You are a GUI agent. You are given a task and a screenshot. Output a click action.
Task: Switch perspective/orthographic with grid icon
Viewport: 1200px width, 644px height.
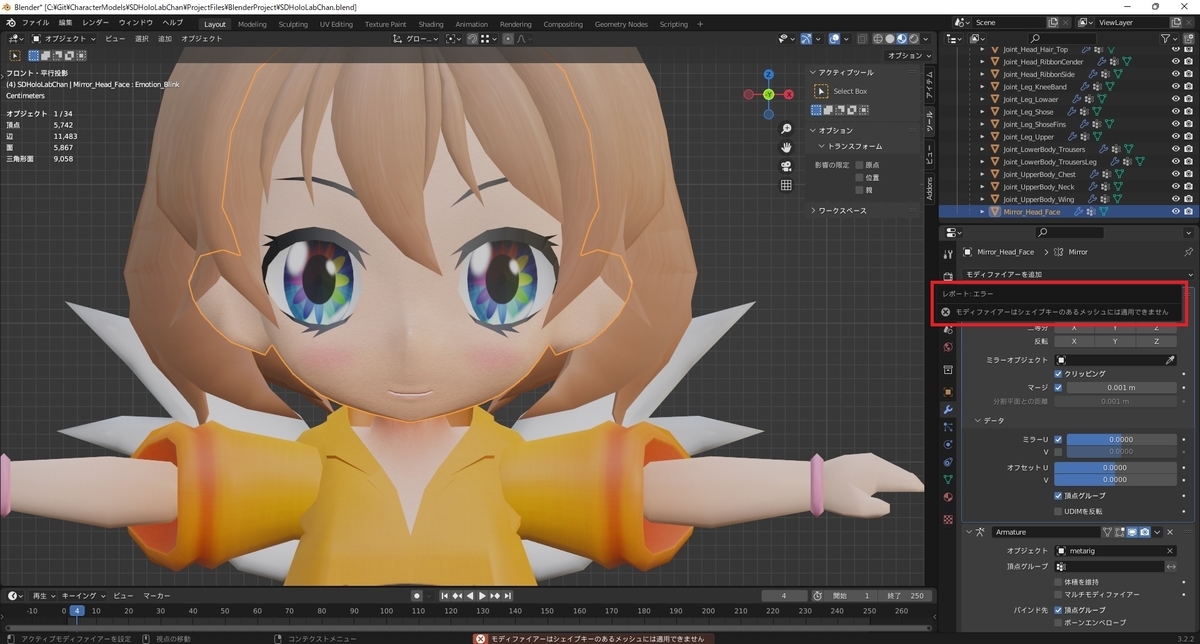click(787, 185)
